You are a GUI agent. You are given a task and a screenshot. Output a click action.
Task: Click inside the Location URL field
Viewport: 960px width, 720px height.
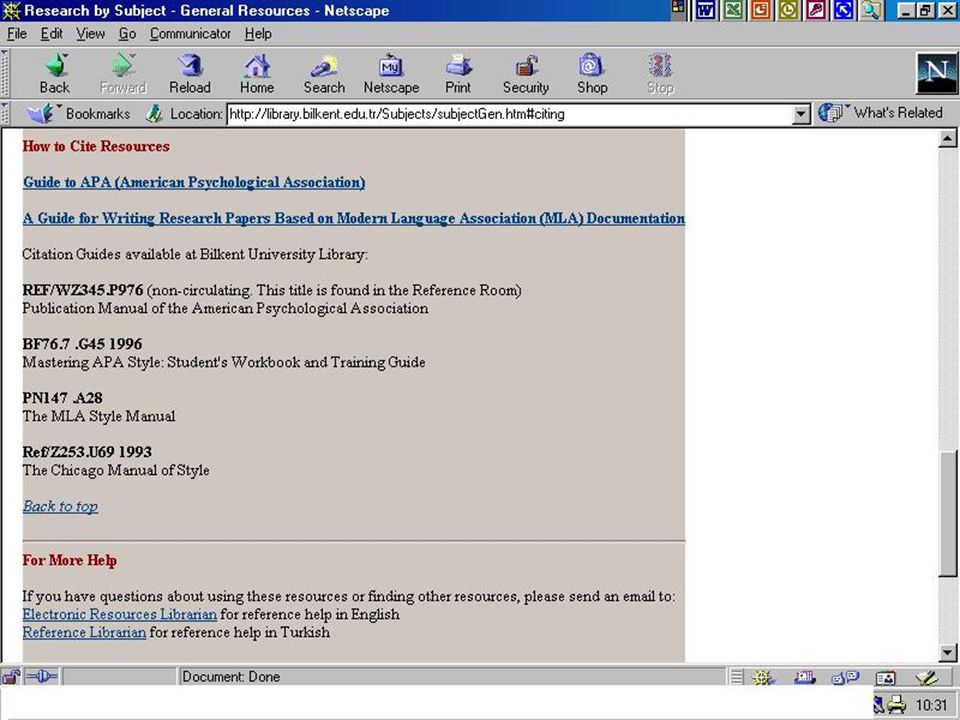click(x=509, y=114)
